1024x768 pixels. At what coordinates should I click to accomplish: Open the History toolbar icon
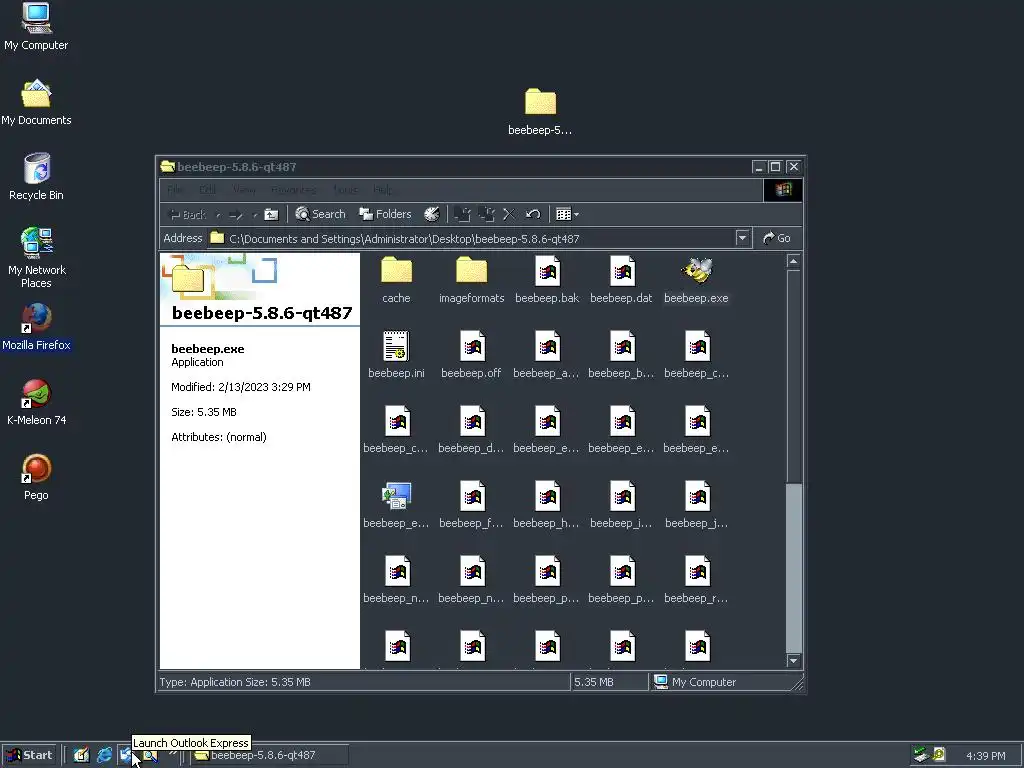(432, 214)
